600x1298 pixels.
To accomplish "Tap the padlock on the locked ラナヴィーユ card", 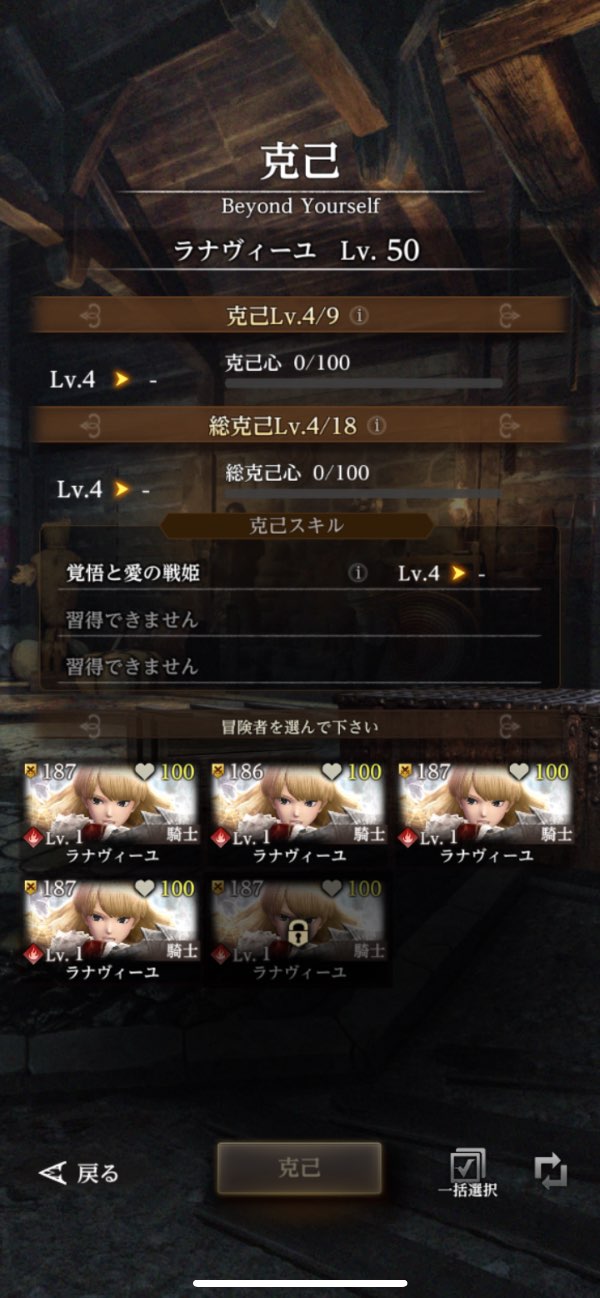I will tap(297, 935).
